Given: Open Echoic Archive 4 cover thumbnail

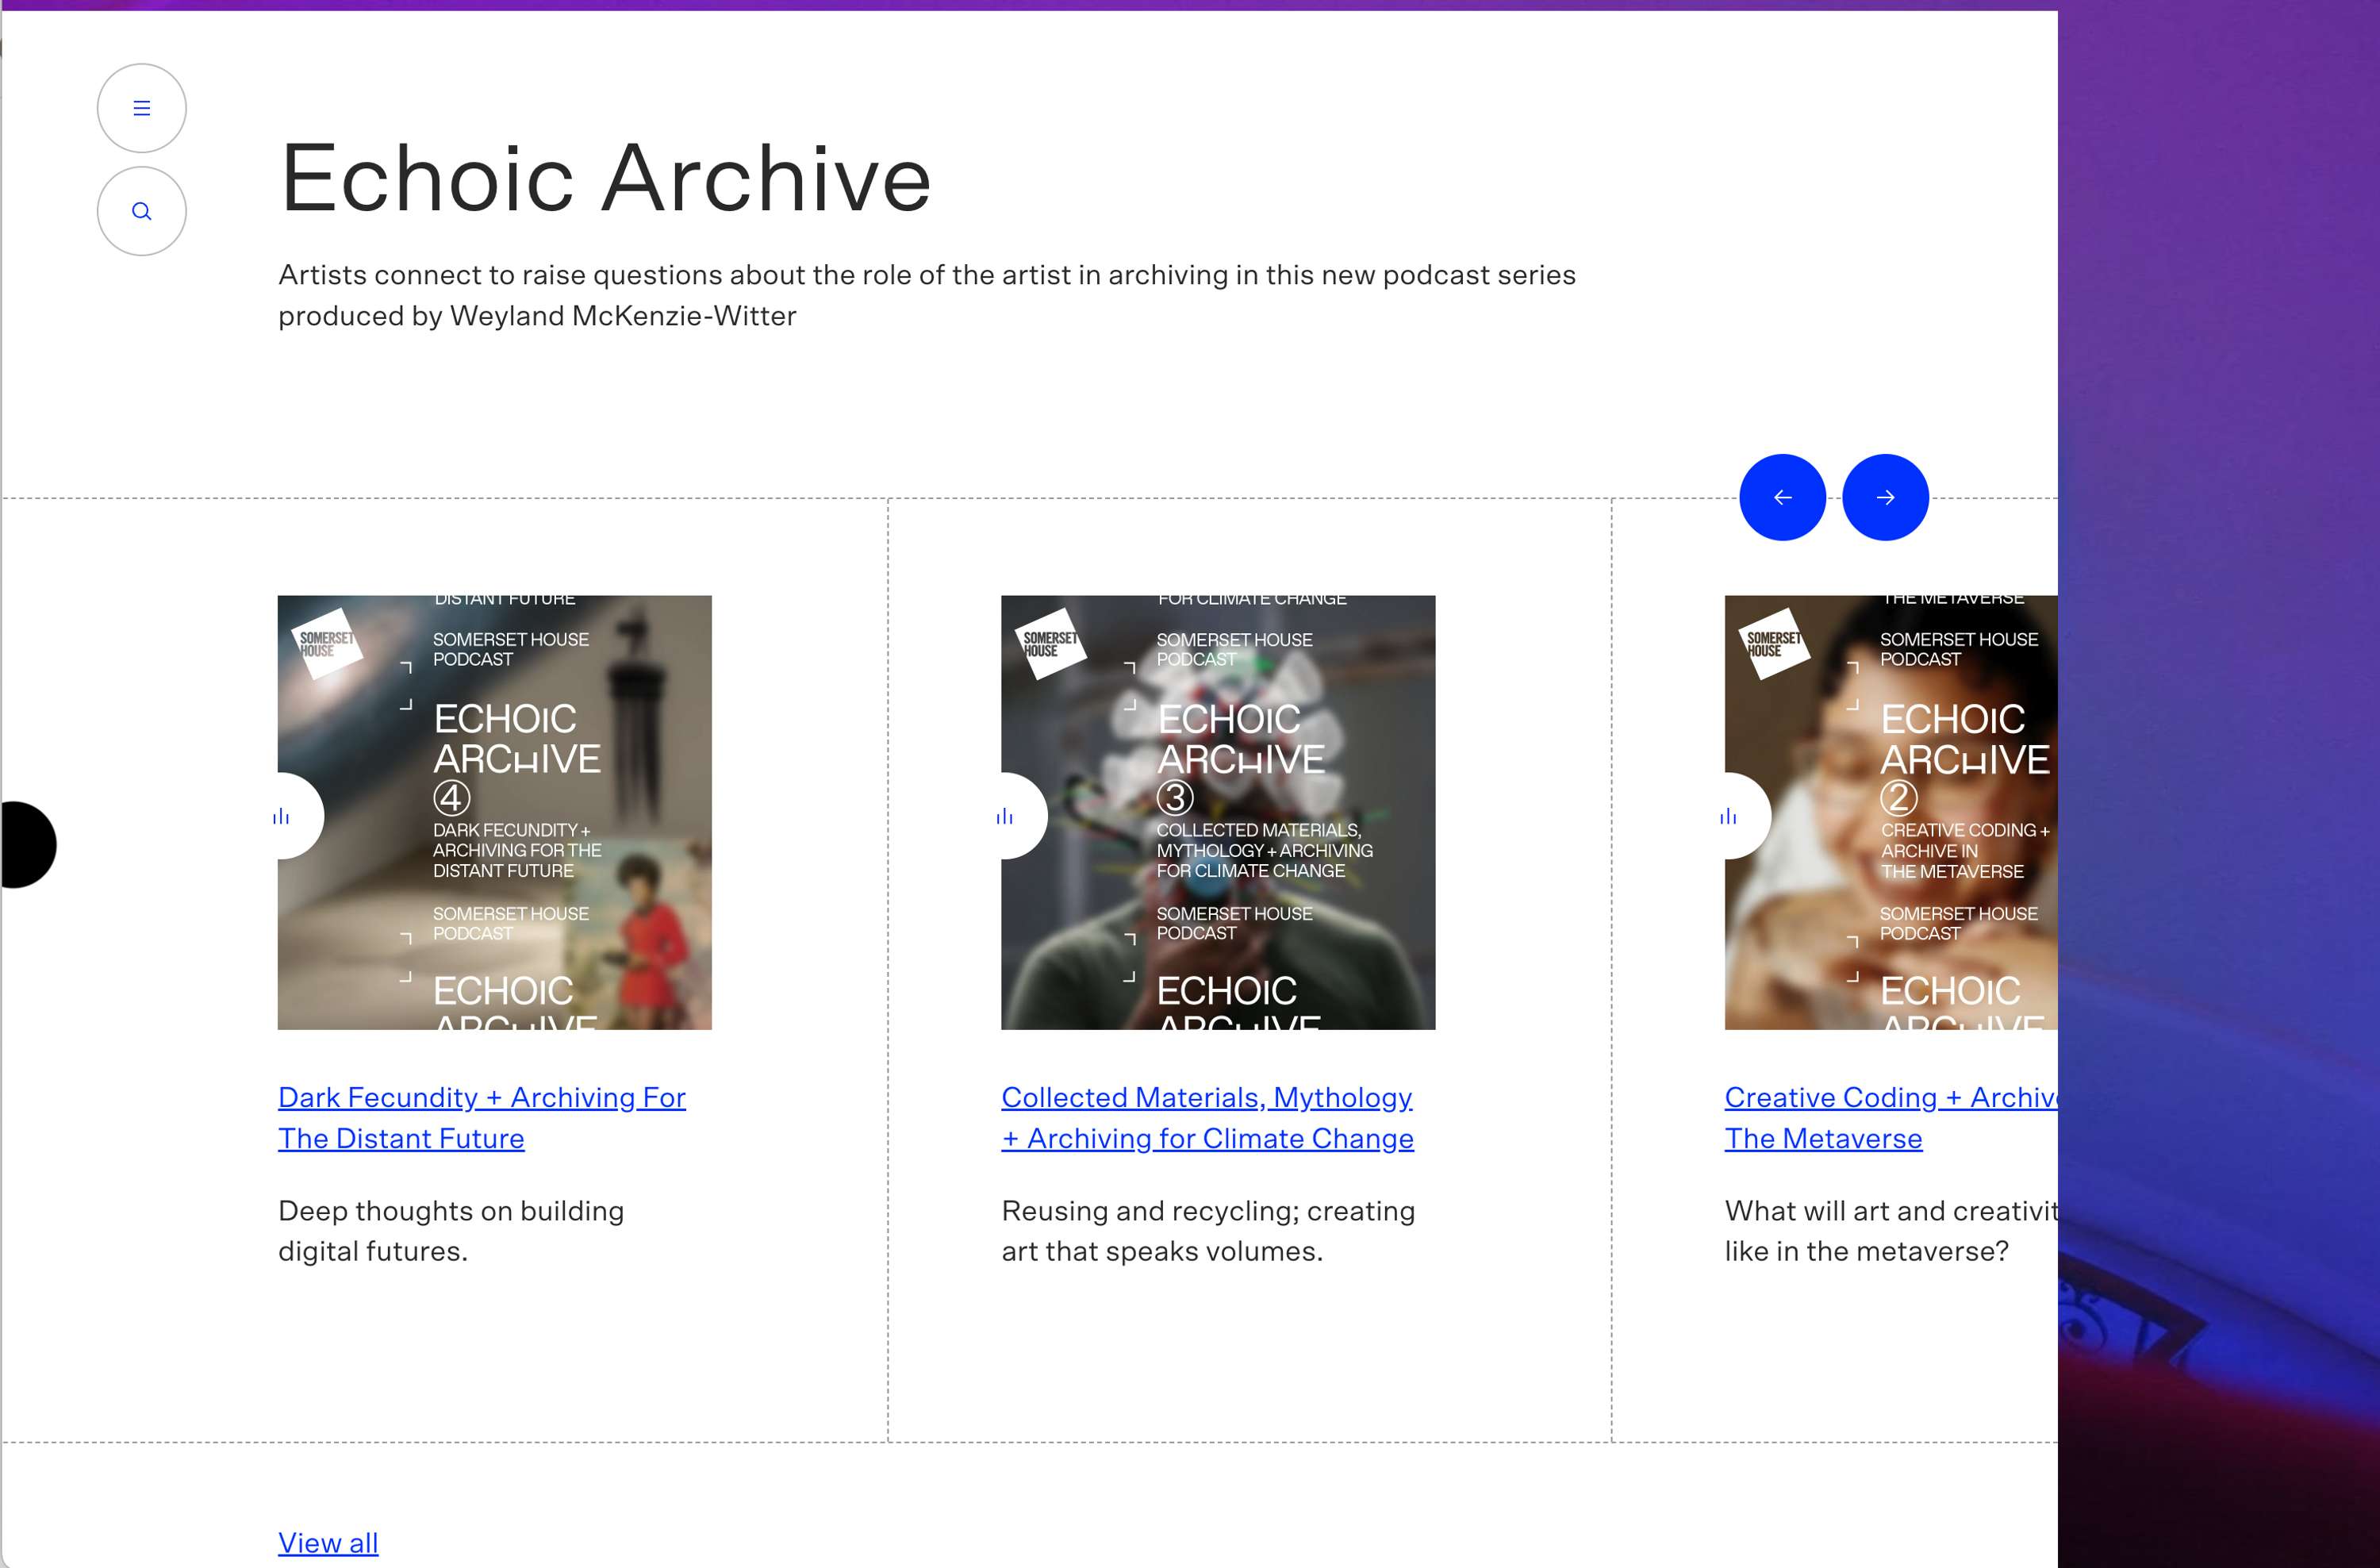Looking at the screenshot, I should 494,812.
